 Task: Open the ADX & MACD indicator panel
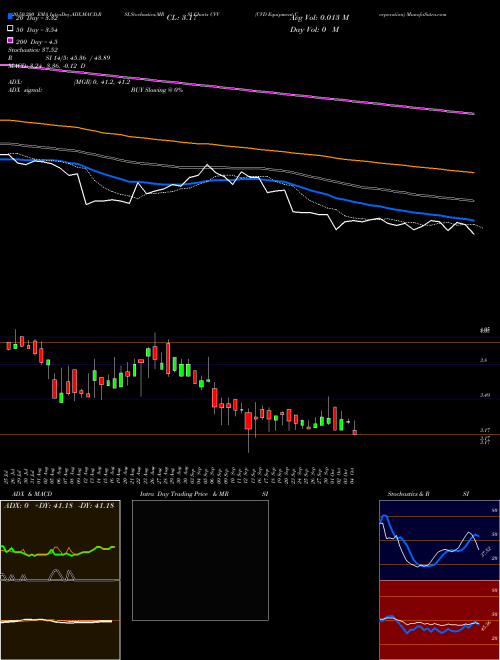(60, 580)
